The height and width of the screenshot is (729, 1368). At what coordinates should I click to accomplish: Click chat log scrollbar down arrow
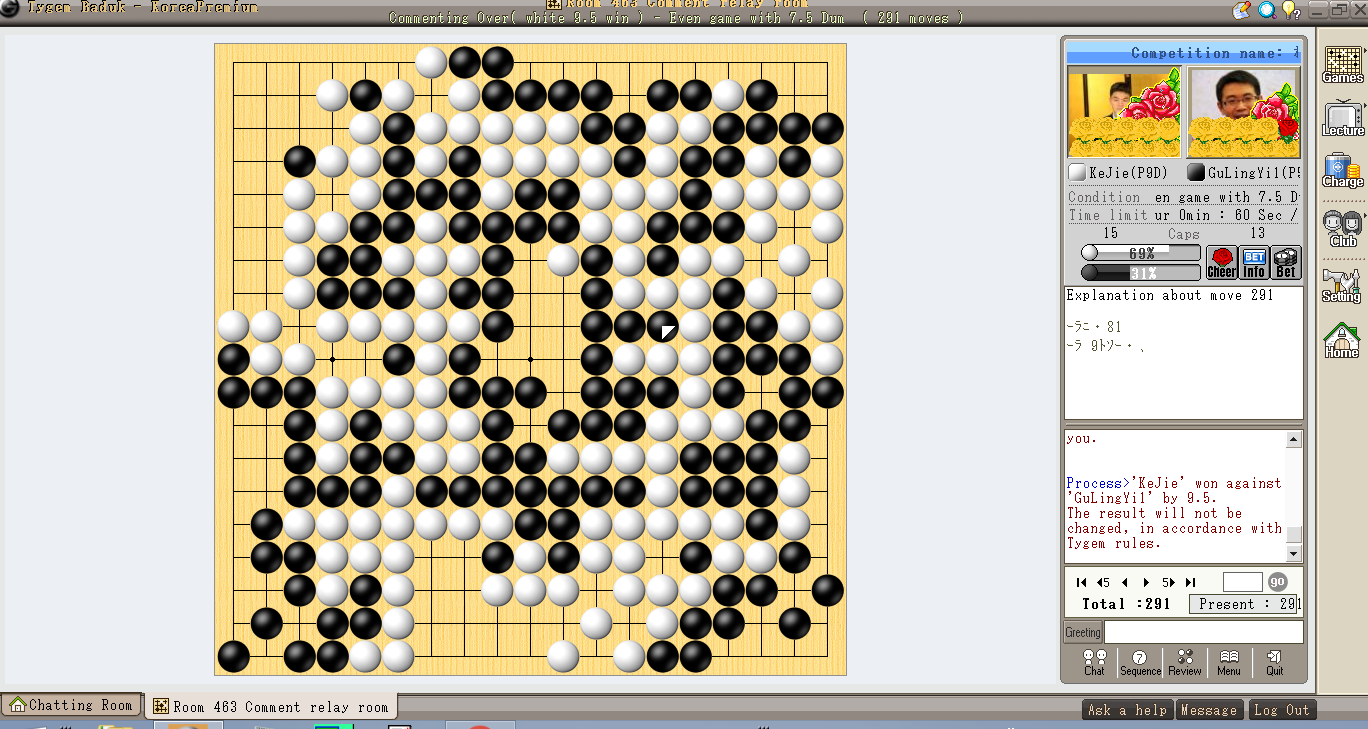coord(1294,554)
